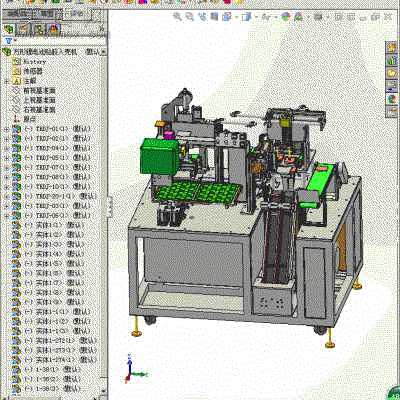
Task: Click the Previous View icon
Action: [202, 17]
